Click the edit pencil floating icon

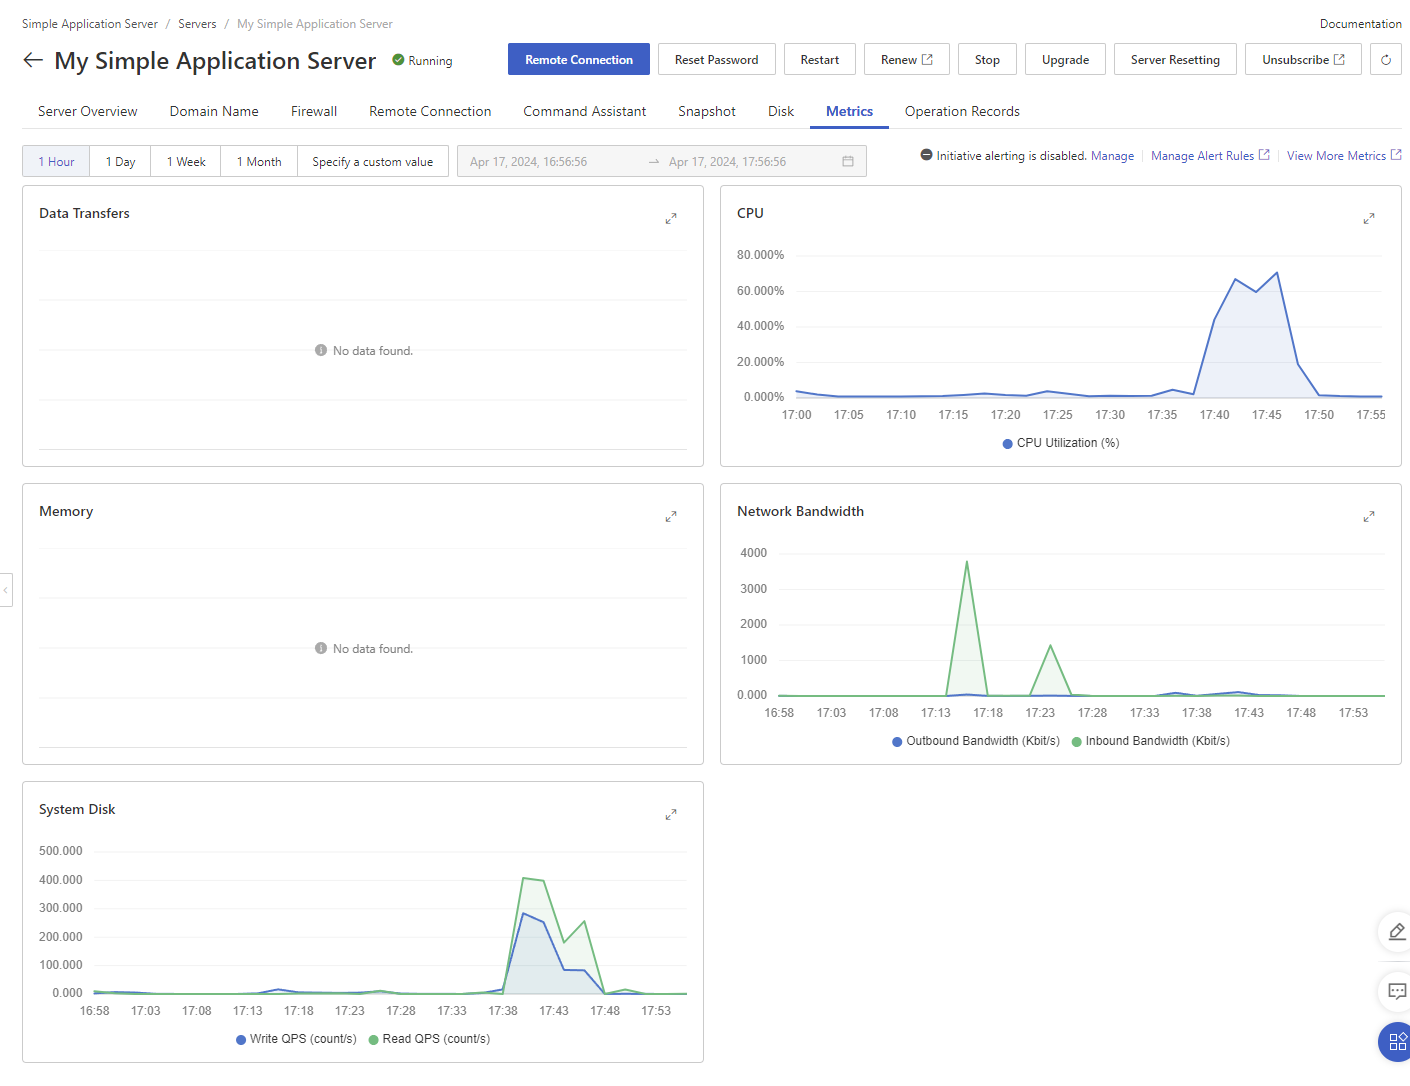point(1396,932)
